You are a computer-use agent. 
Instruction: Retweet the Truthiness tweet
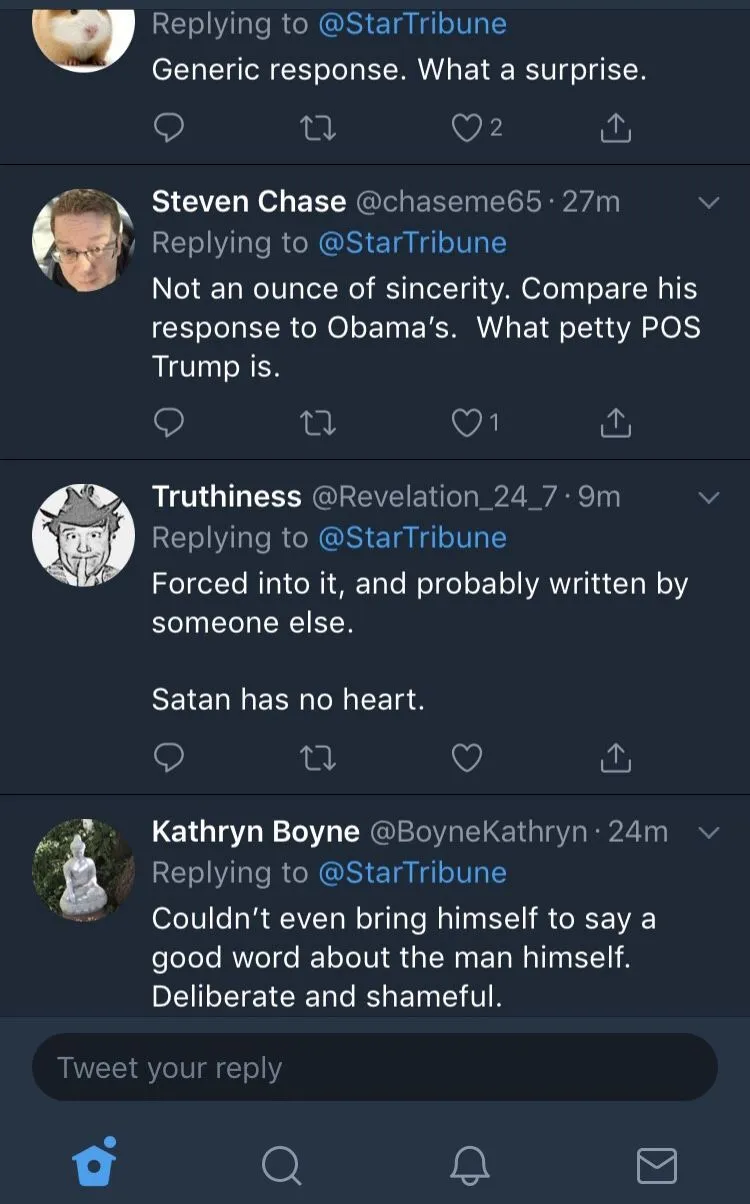[x=318, y=759]
